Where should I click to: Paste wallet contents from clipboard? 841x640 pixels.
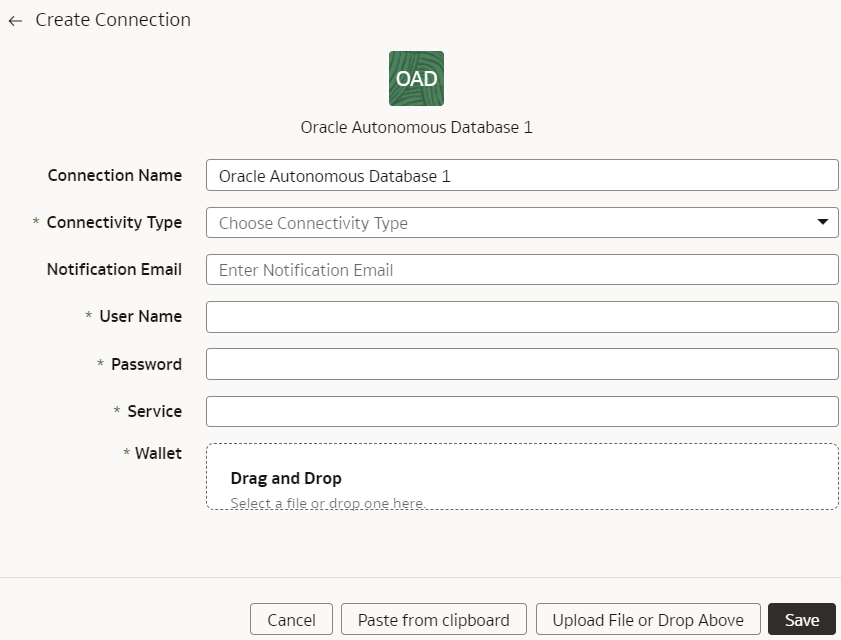(434, 619)
